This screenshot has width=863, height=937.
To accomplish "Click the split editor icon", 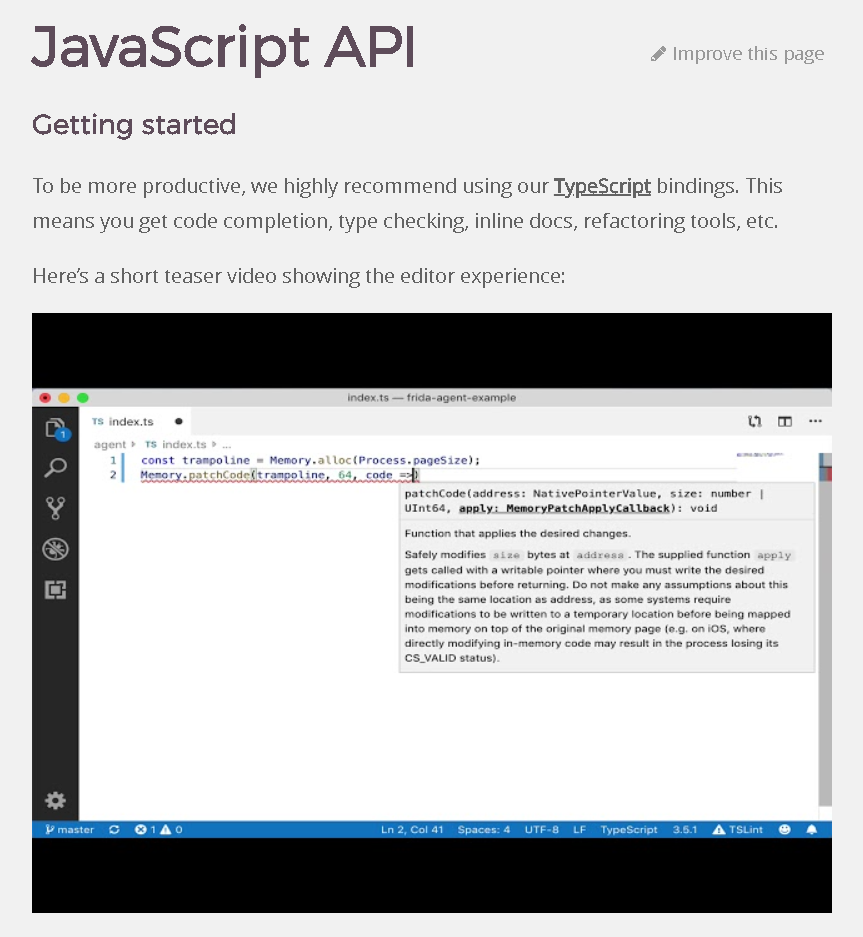I will tap(785, 422).
